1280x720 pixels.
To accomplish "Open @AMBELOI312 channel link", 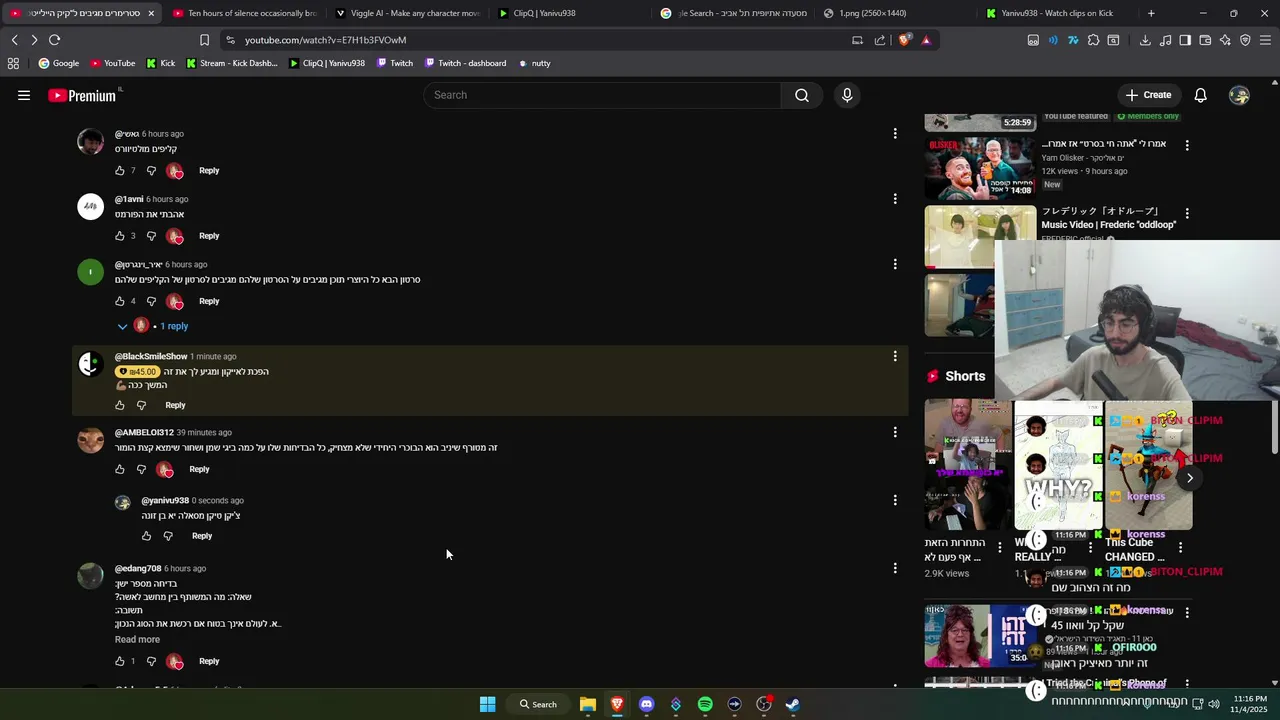I will coord(144,432).
